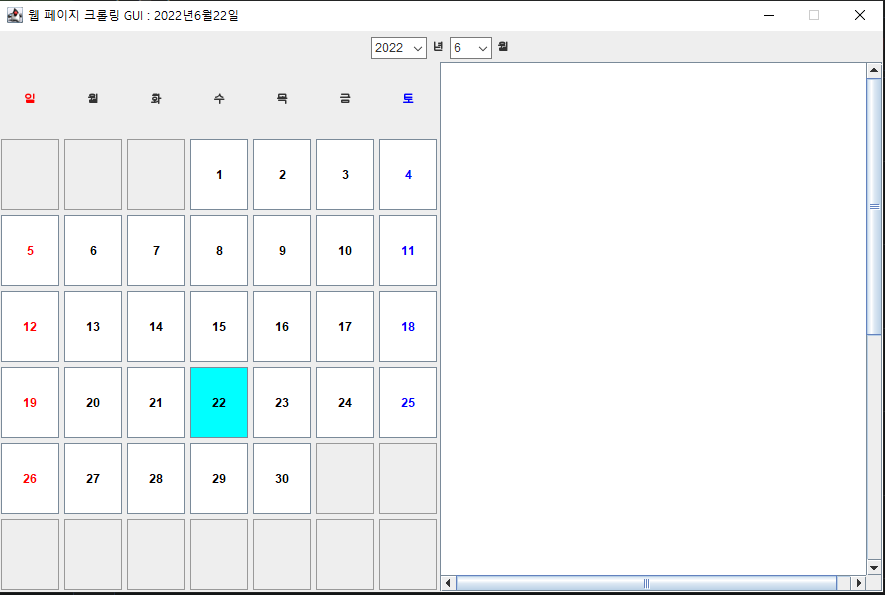Close the crawling GUI window
This screenshot has height=595, width=885.
tap(860, 15)
